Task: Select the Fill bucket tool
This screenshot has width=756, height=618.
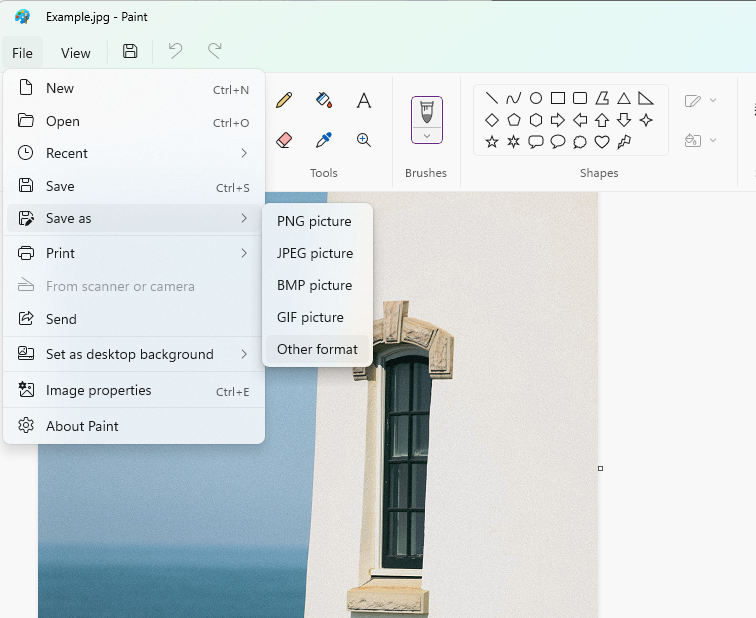Action: [x=324, y=100]
